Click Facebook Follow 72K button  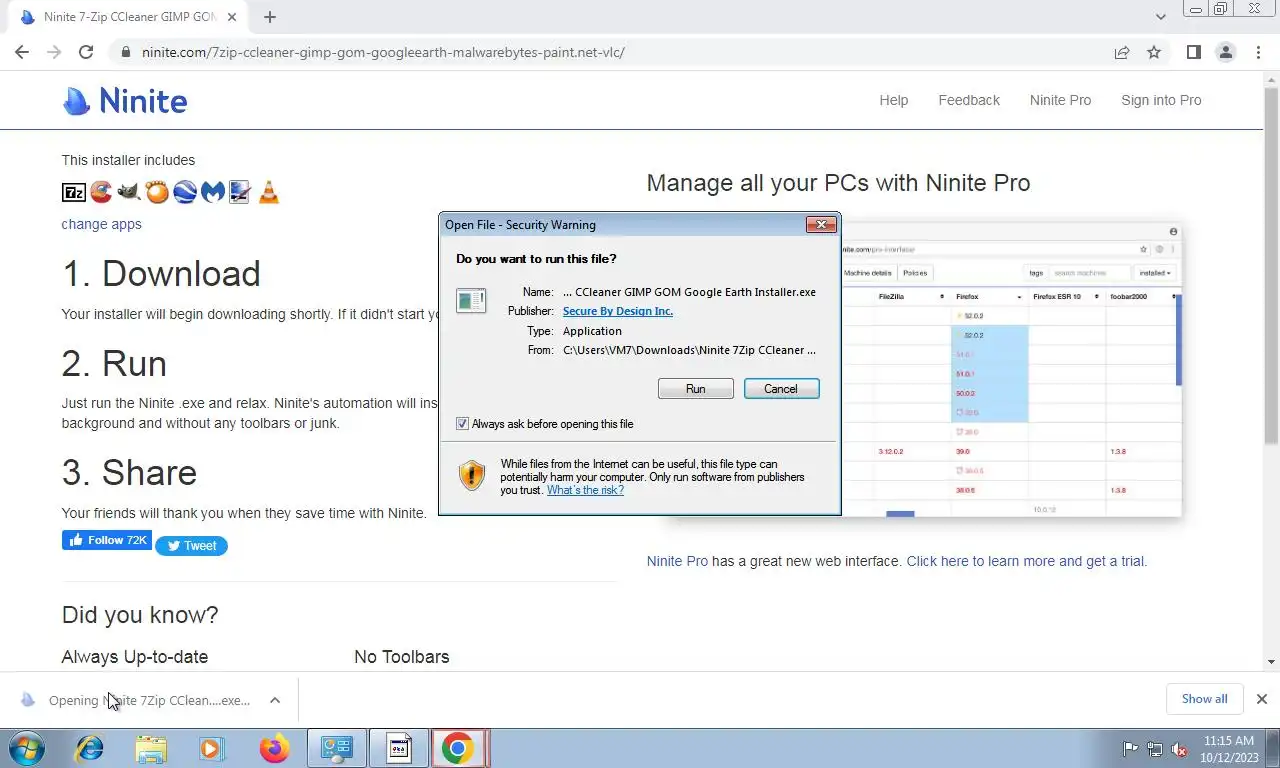pyautogui.click(x=107, y=540)
